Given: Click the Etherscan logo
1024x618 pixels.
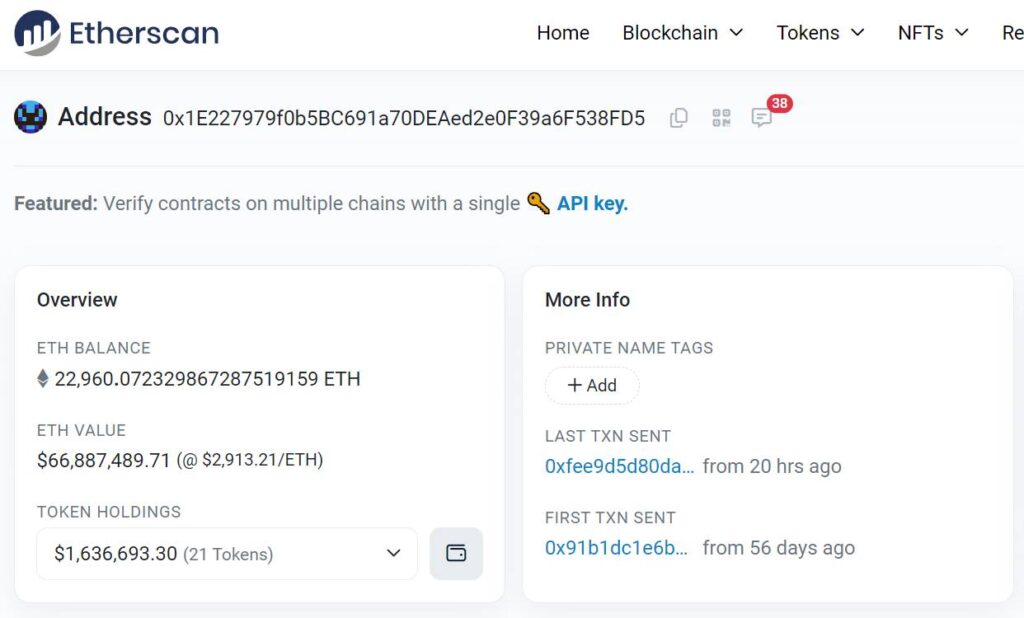Looking at the screenshot, I should [116, 33].
